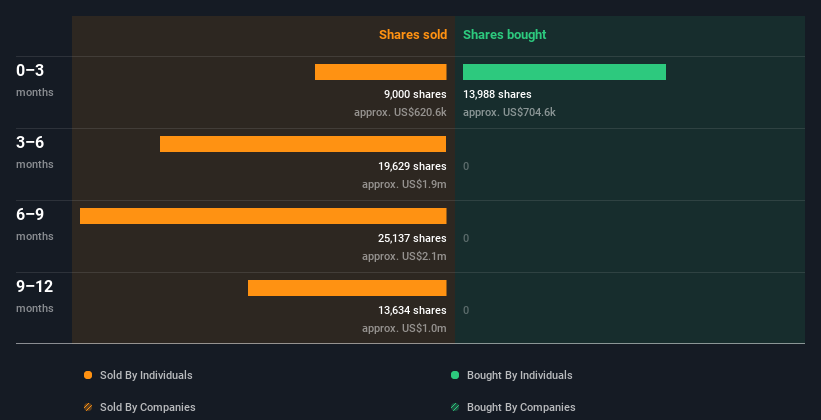Select the Bought By Companies legend label

tap(521, 407)
